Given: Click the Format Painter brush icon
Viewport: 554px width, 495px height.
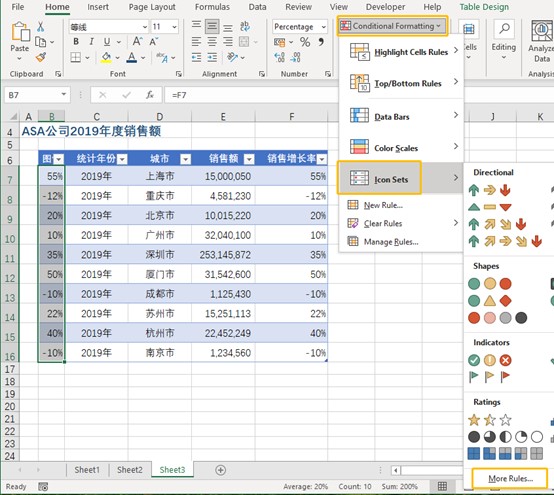Looking at the screenshot, I should coord(41,57).
